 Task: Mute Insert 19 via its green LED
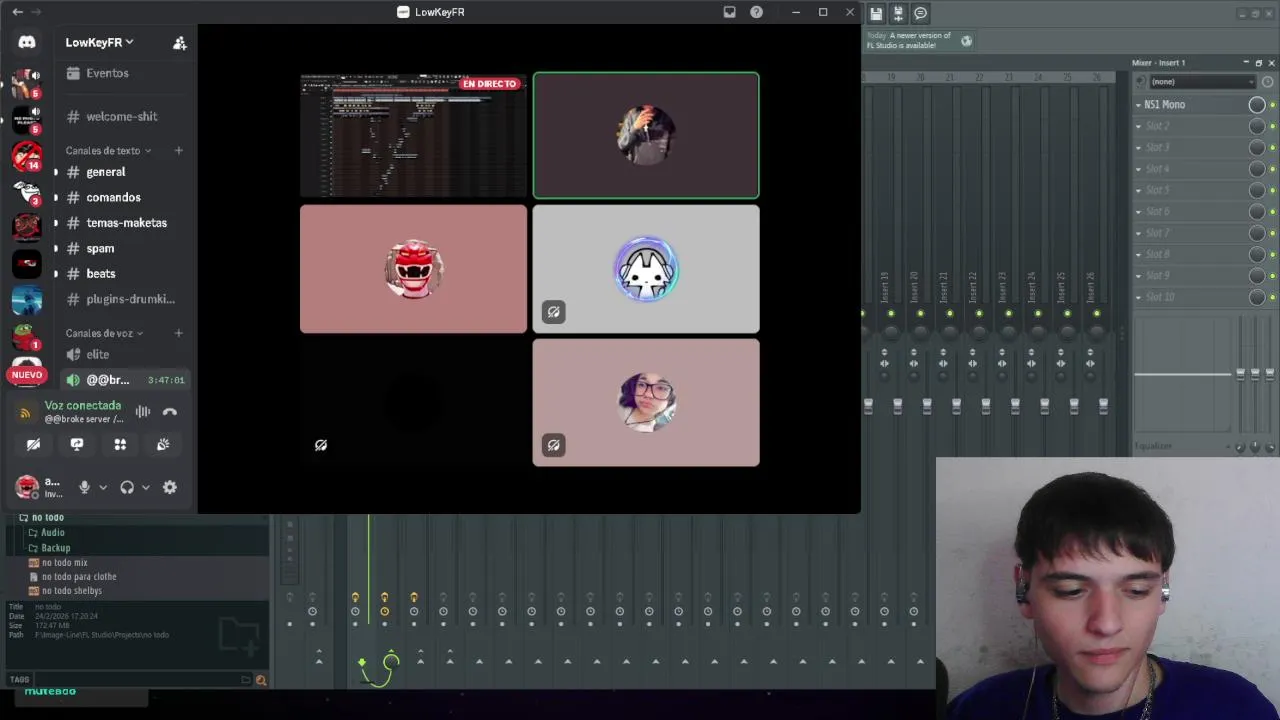pyautogui.click(x=891, y=314)
